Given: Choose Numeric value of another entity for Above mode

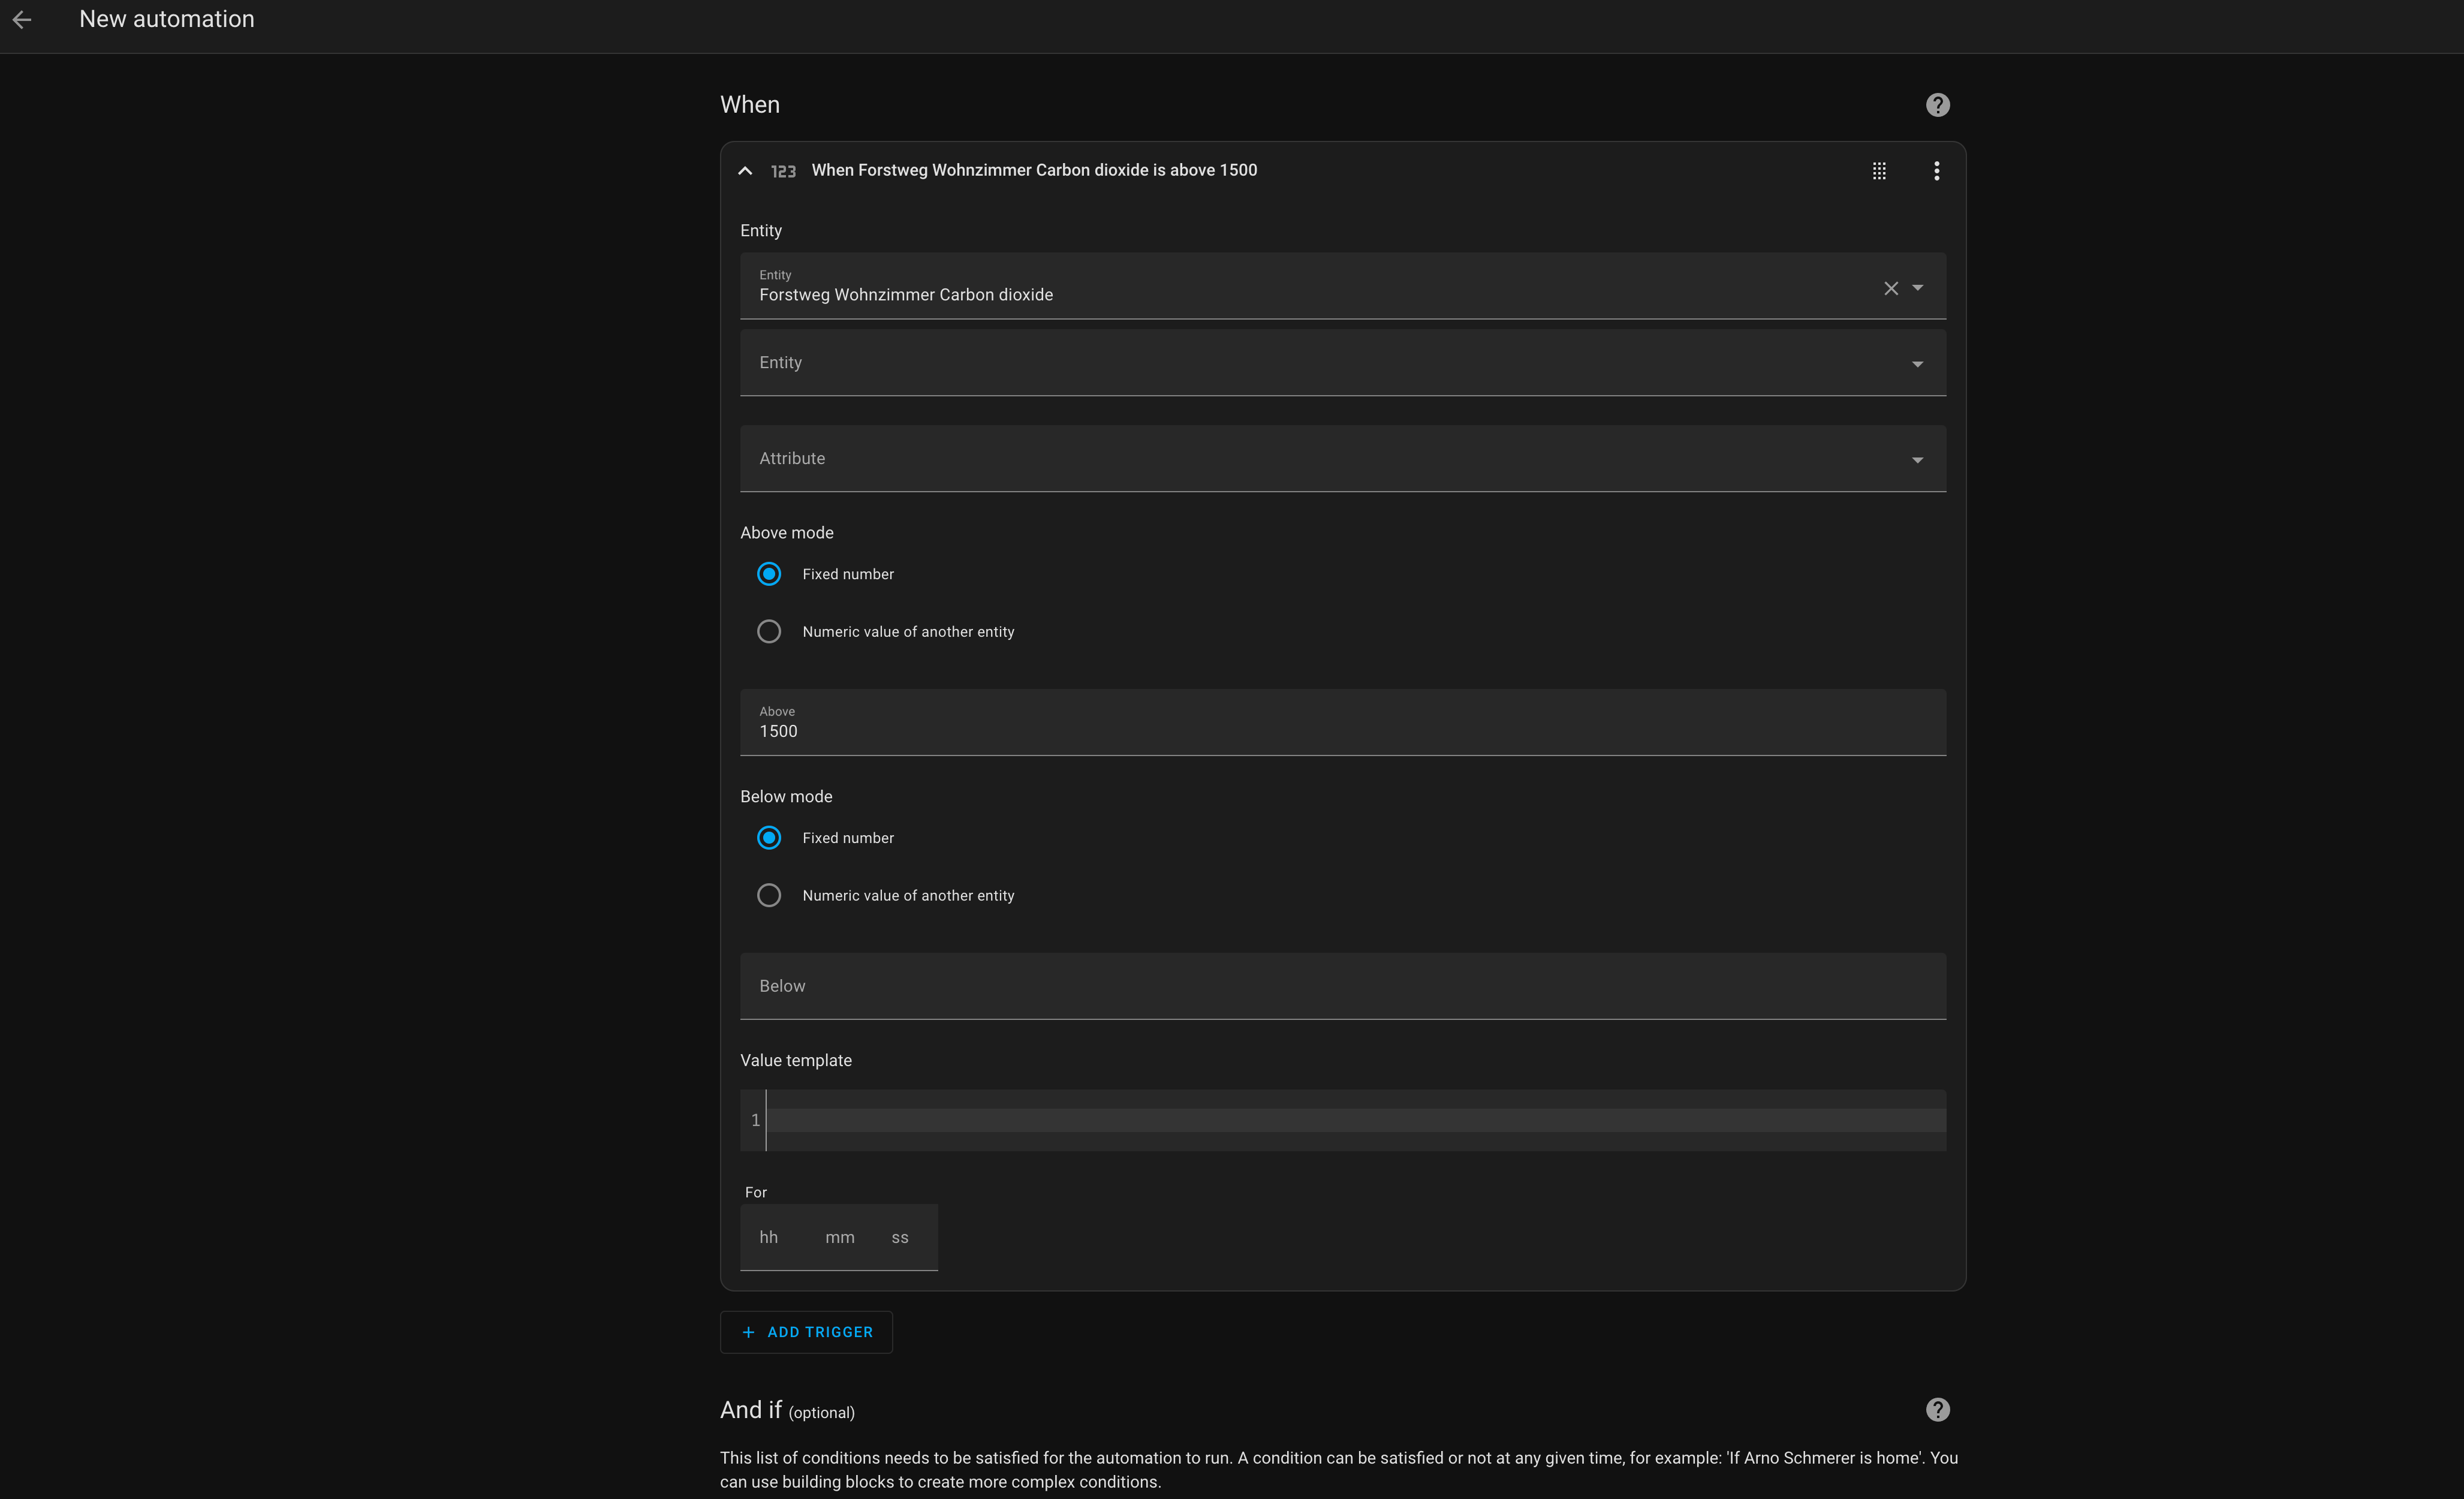Looking at the screenshot, I should point(769,632).
